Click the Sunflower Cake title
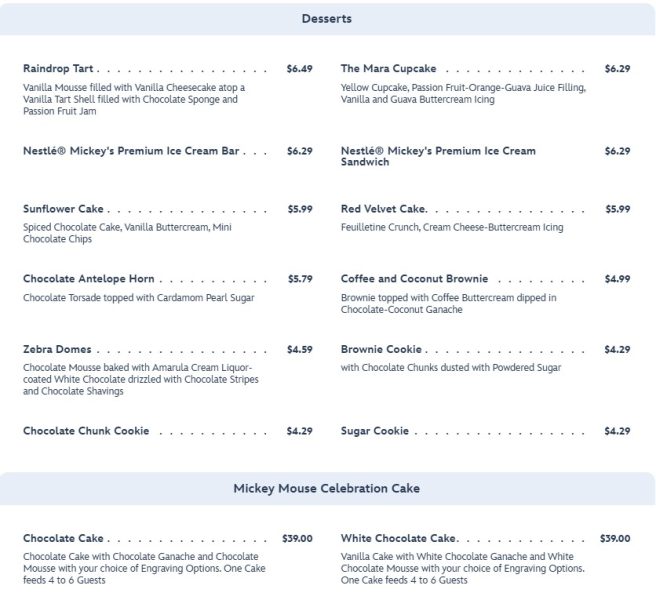 pyautogui.click(x=63, y=209)
